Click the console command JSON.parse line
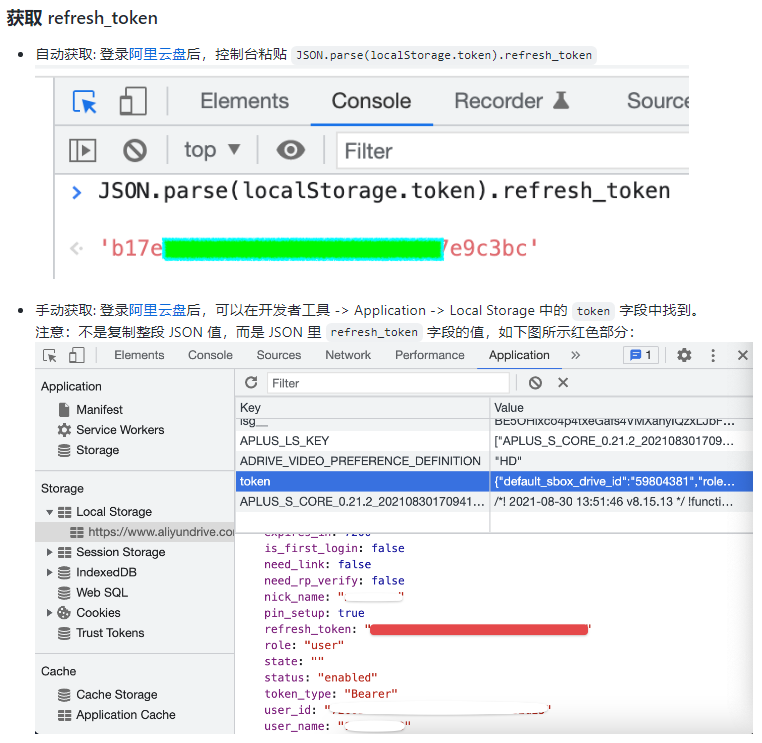 pyautogui.click(x=384, y=191)
